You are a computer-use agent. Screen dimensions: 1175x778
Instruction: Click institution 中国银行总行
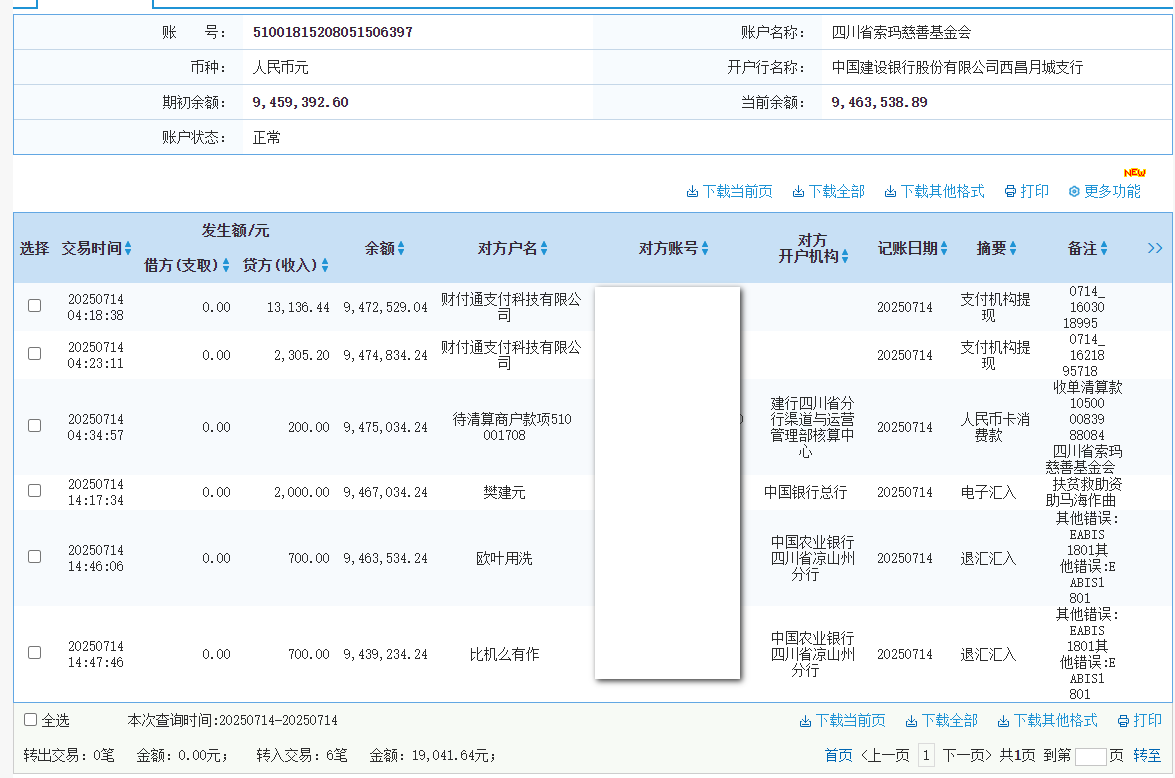806,492
